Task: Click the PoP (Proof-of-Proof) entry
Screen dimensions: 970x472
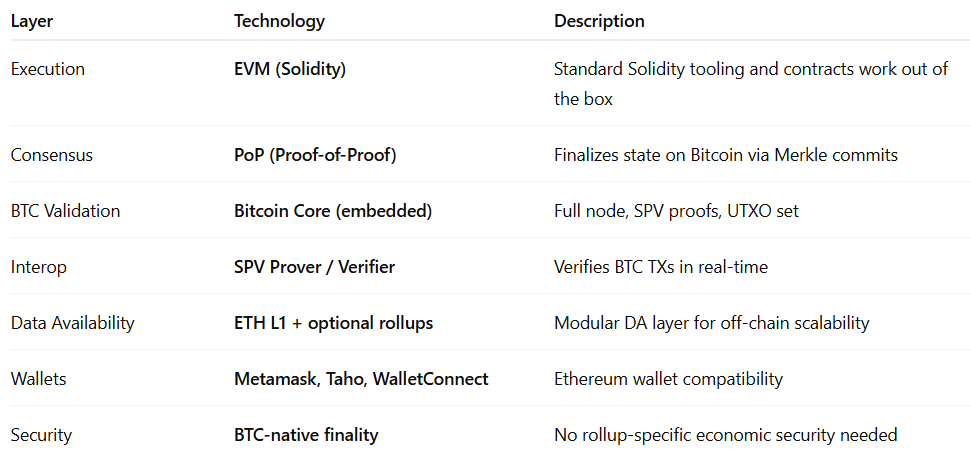Action: click(x=311, y=155)
